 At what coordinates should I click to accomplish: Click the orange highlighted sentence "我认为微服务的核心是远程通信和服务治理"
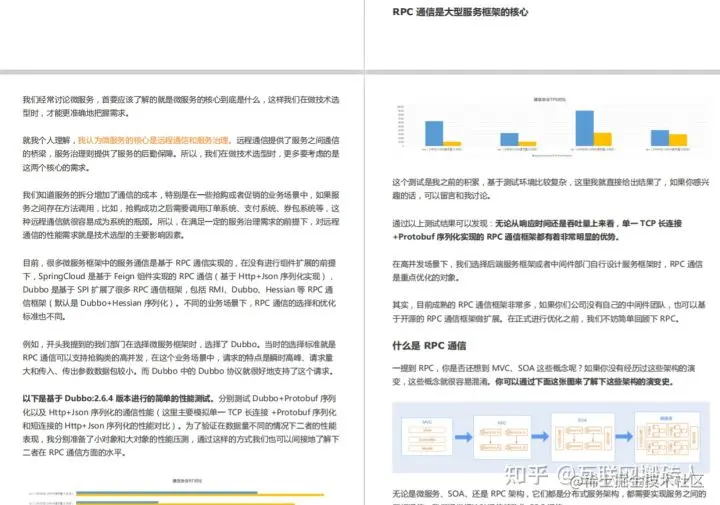pos(153,140)
